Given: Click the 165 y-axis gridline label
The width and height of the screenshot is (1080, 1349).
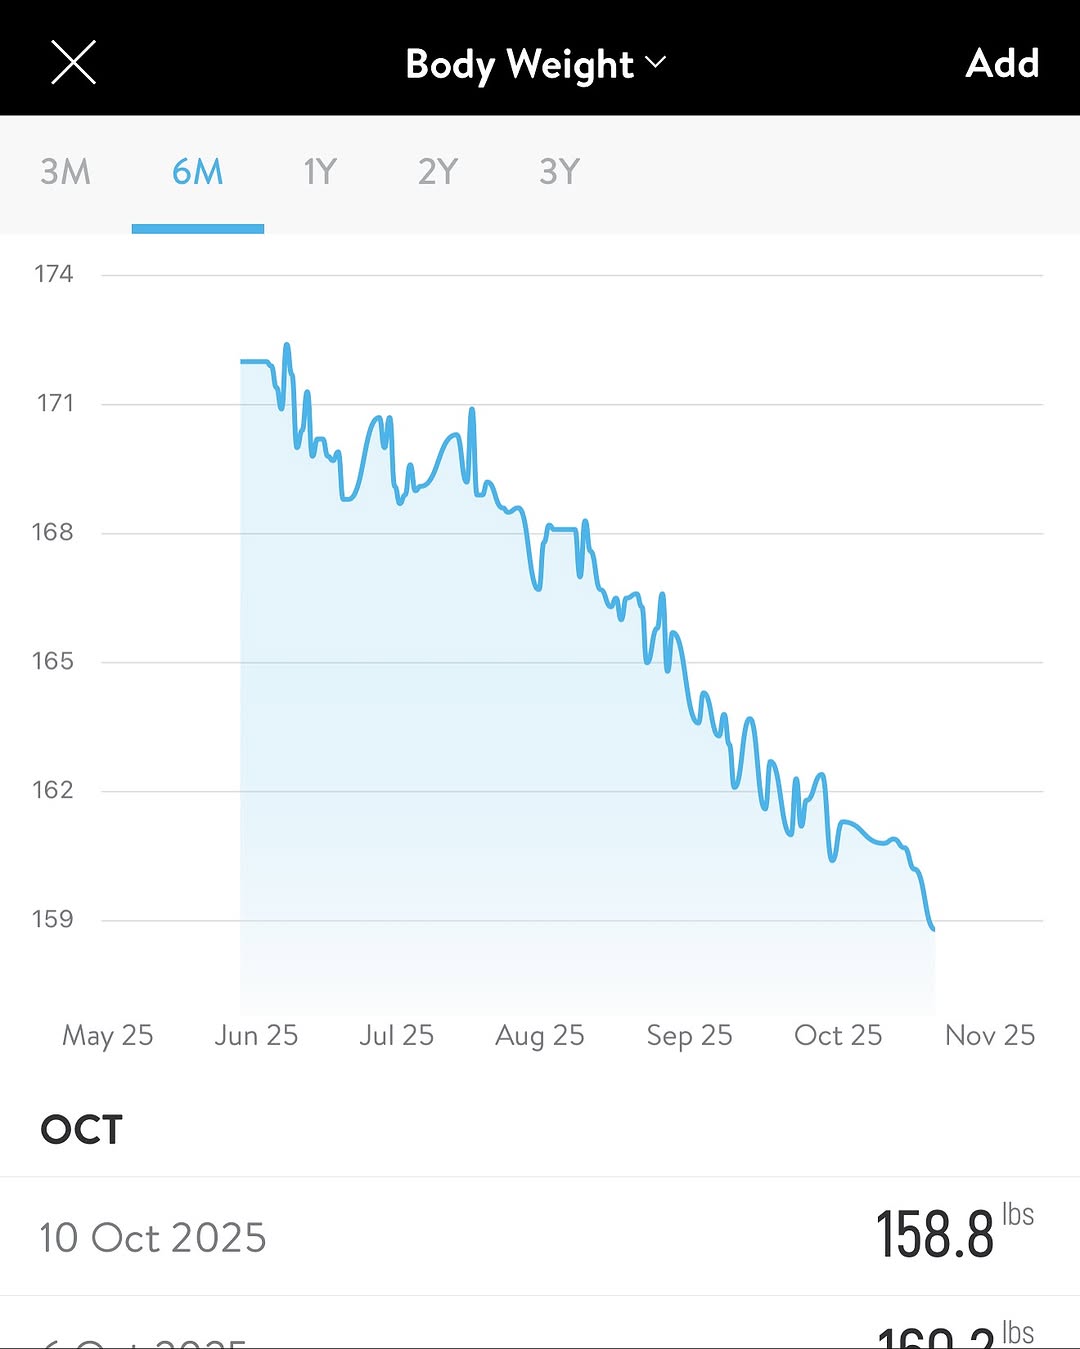Looking at the screenshot, I should (53, 661).
